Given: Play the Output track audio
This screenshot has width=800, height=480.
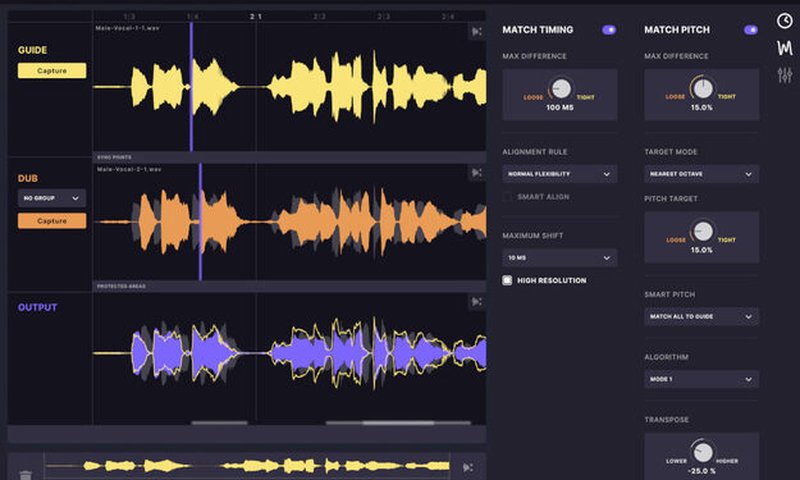Looking at the screenshot, I should coord(476,302).
